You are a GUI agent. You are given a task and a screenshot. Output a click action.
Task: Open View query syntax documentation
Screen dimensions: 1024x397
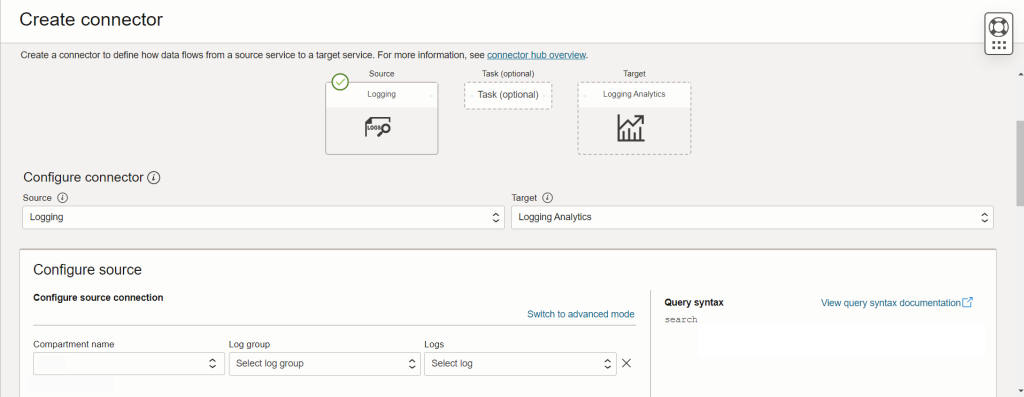pos(891,303)
